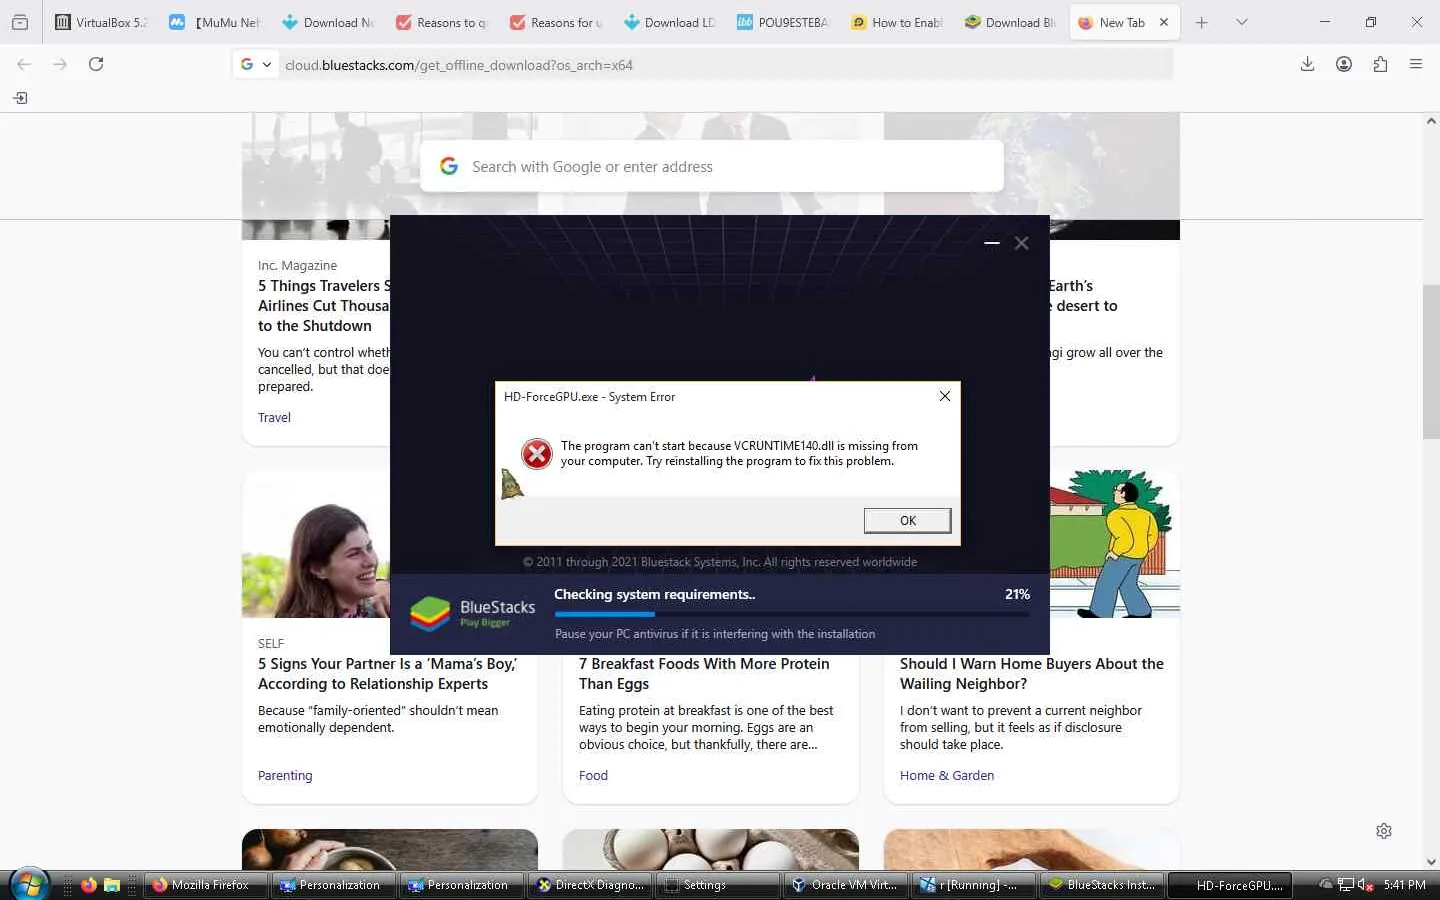Open the 5 Things Travelers article headline

[324, 306]
